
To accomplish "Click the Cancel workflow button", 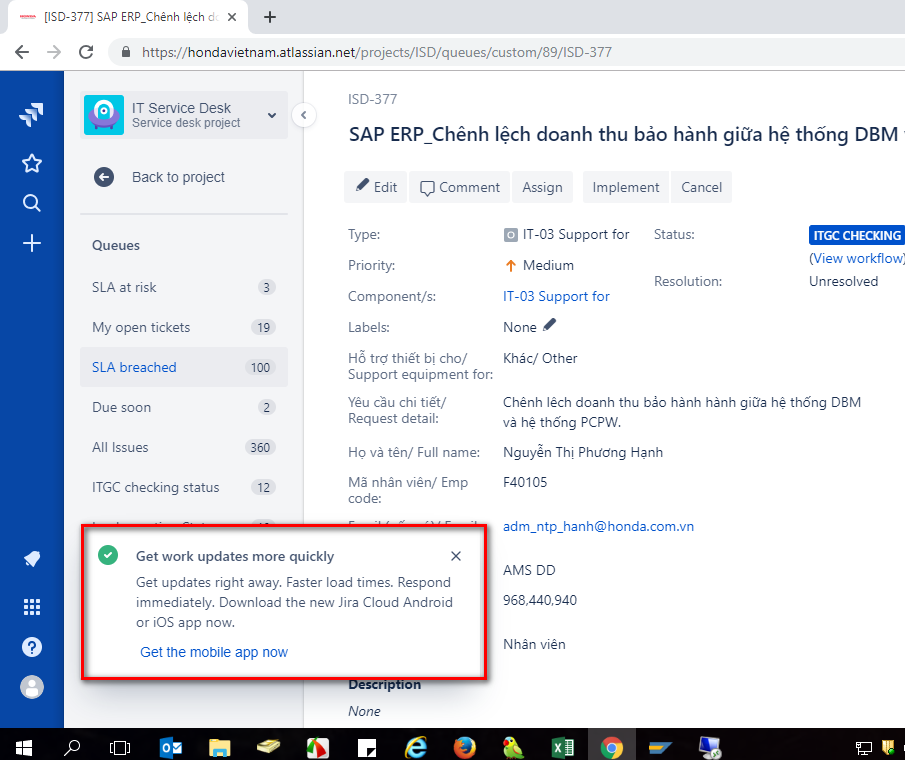I will (701, 187).
